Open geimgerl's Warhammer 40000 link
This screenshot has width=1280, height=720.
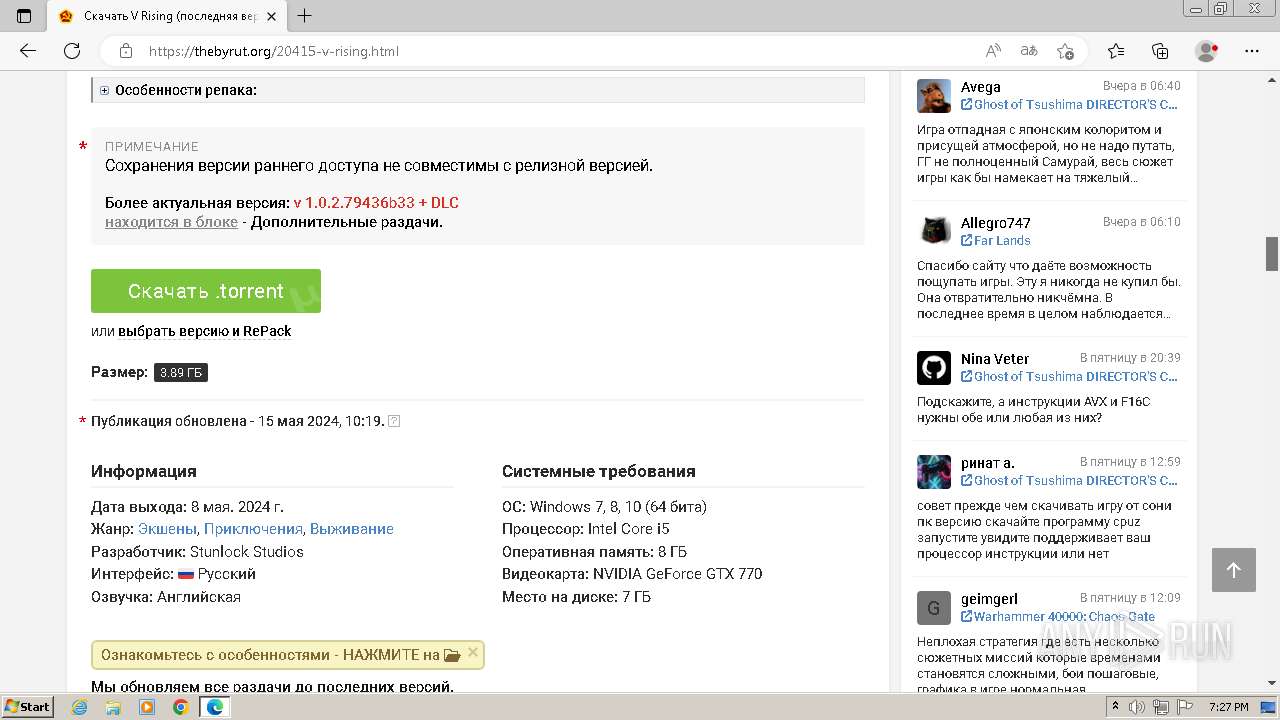coord(1057,616)
